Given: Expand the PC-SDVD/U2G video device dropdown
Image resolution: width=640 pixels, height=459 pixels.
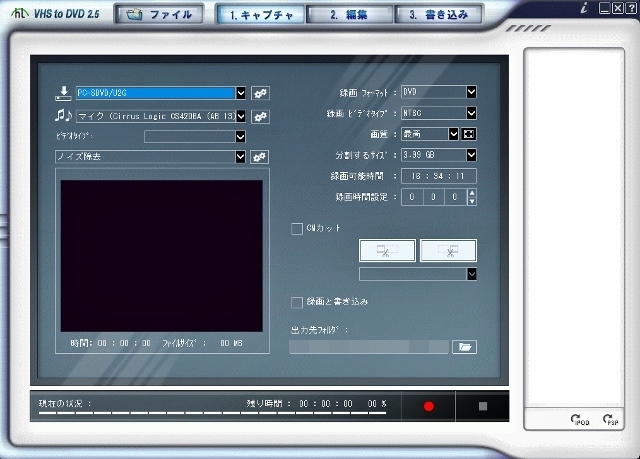Looking at the screenshot, I should (x=241, y=93).
